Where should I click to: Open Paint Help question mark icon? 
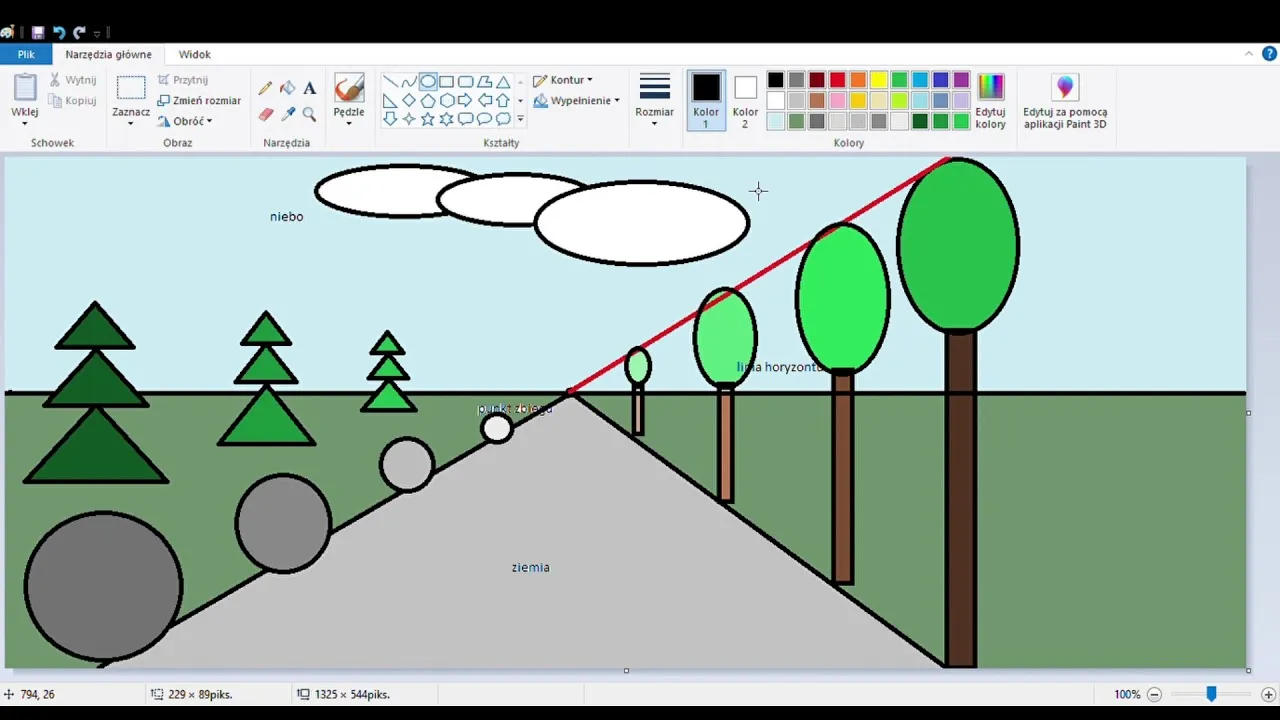point(1270,54)
